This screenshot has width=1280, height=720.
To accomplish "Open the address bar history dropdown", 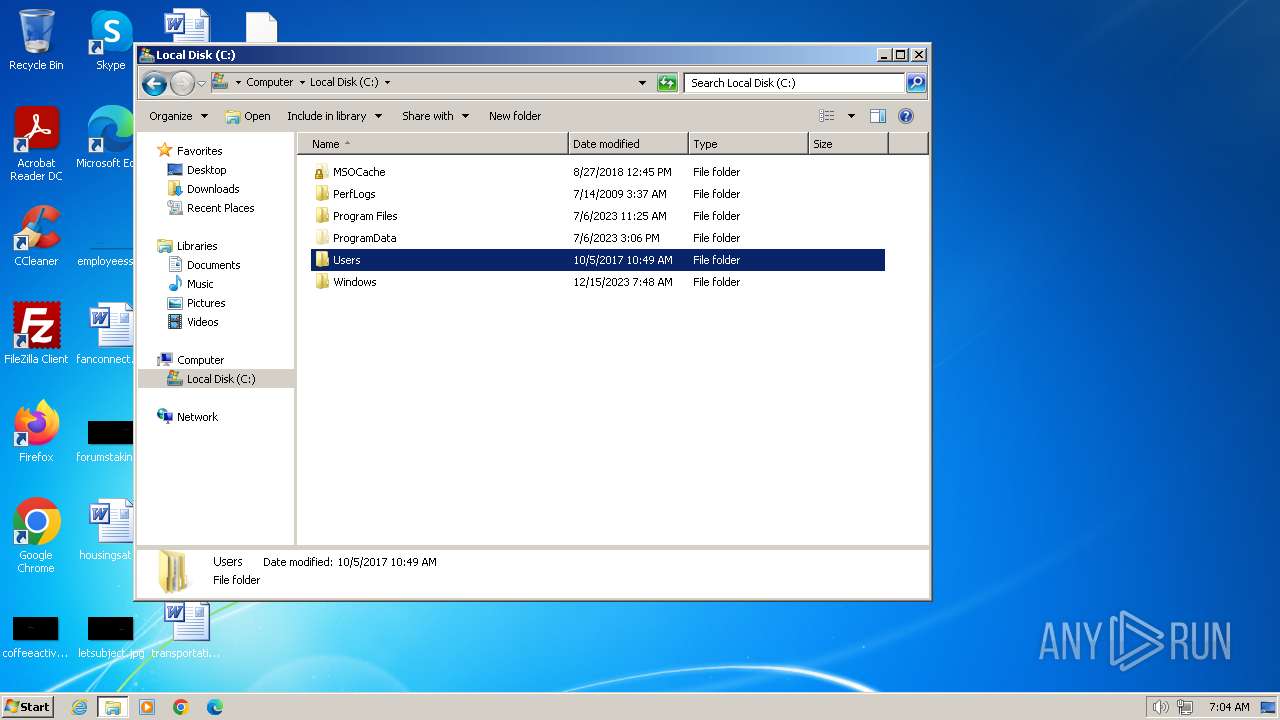I will click(642, 83).
